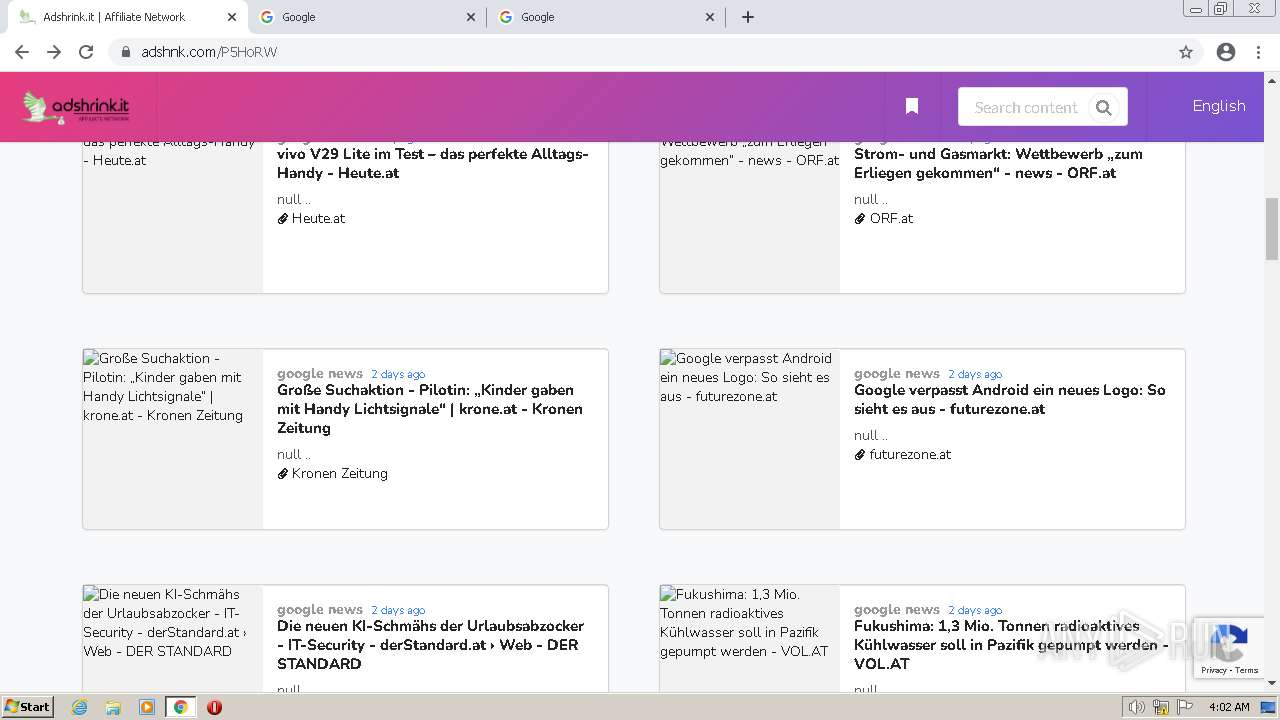The image size is (1280, 720).
Task: Open File Explorer from taskbar
Action: tap(113, 707)
